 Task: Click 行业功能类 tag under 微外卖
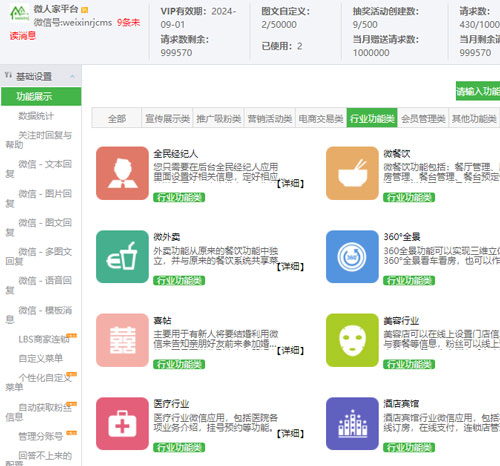pos(179,281)
